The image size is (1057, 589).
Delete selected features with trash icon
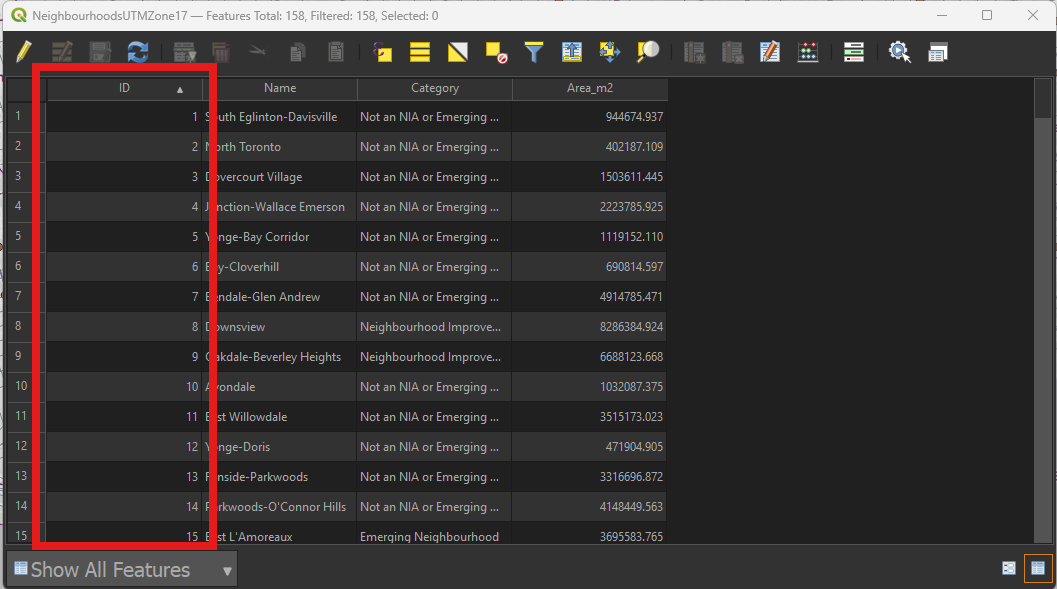[221, 52]
